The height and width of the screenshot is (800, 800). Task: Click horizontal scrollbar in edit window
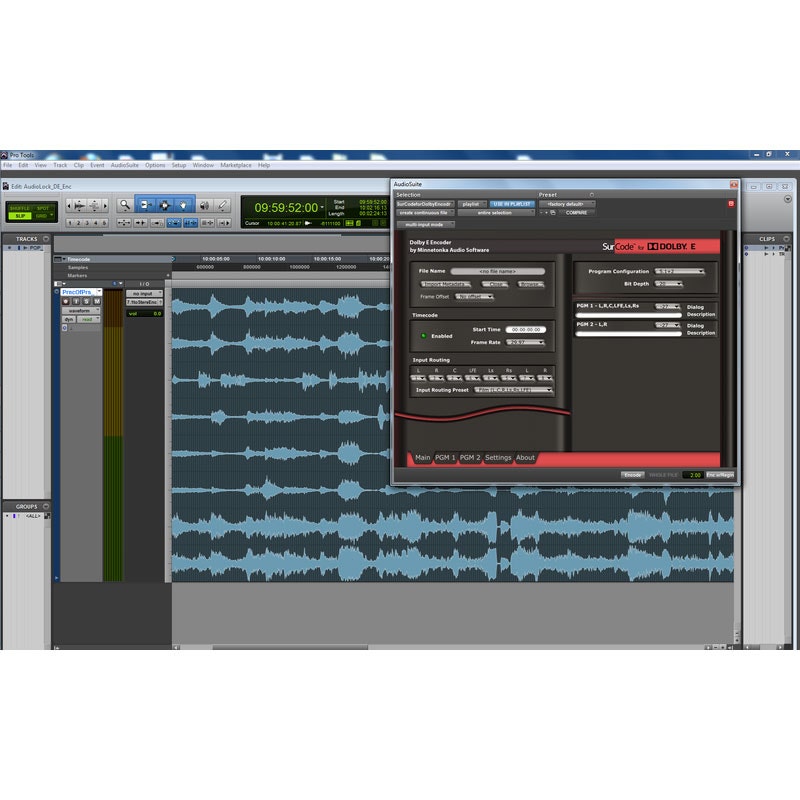coord(290,647)
